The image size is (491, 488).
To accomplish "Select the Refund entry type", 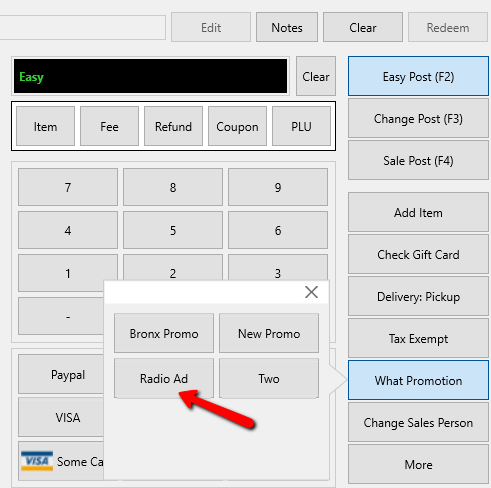I will click(173, 126).
